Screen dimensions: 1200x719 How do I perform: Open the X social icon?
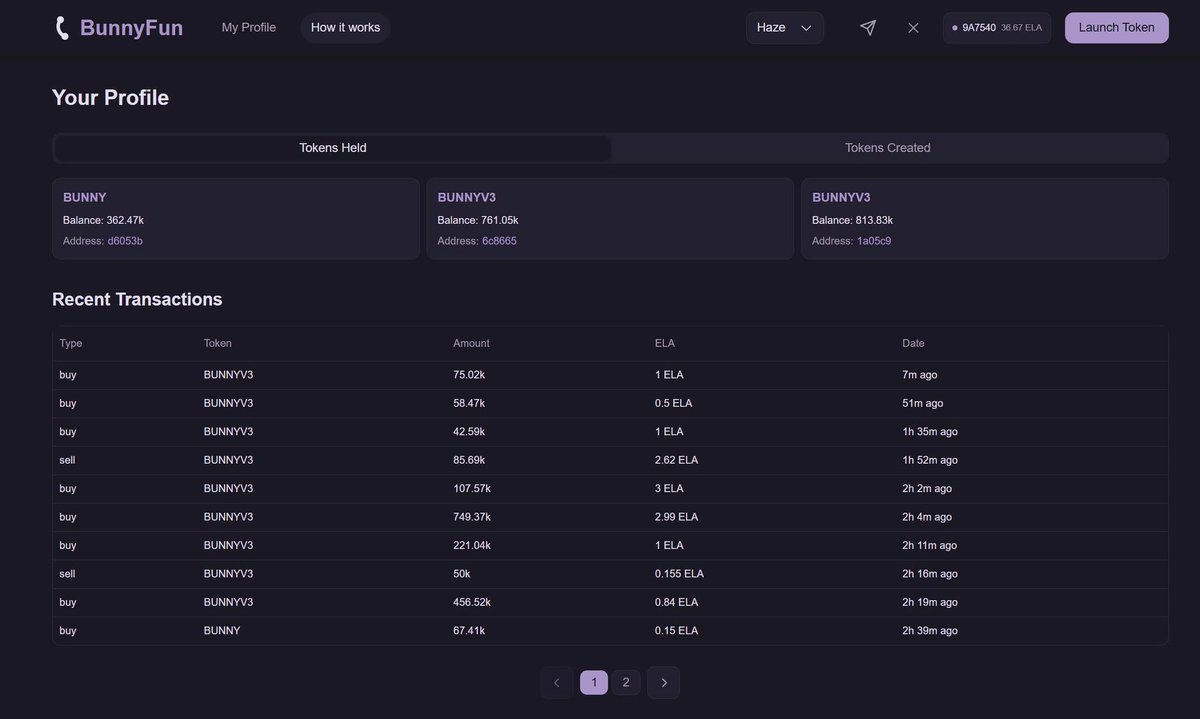tap(913, 28)
